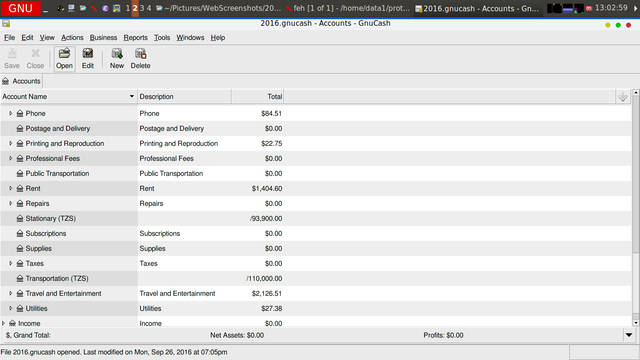Switch to Pictures/WebScreenshots taskbar window
640x360 pixels.
(x=219, y=8)
